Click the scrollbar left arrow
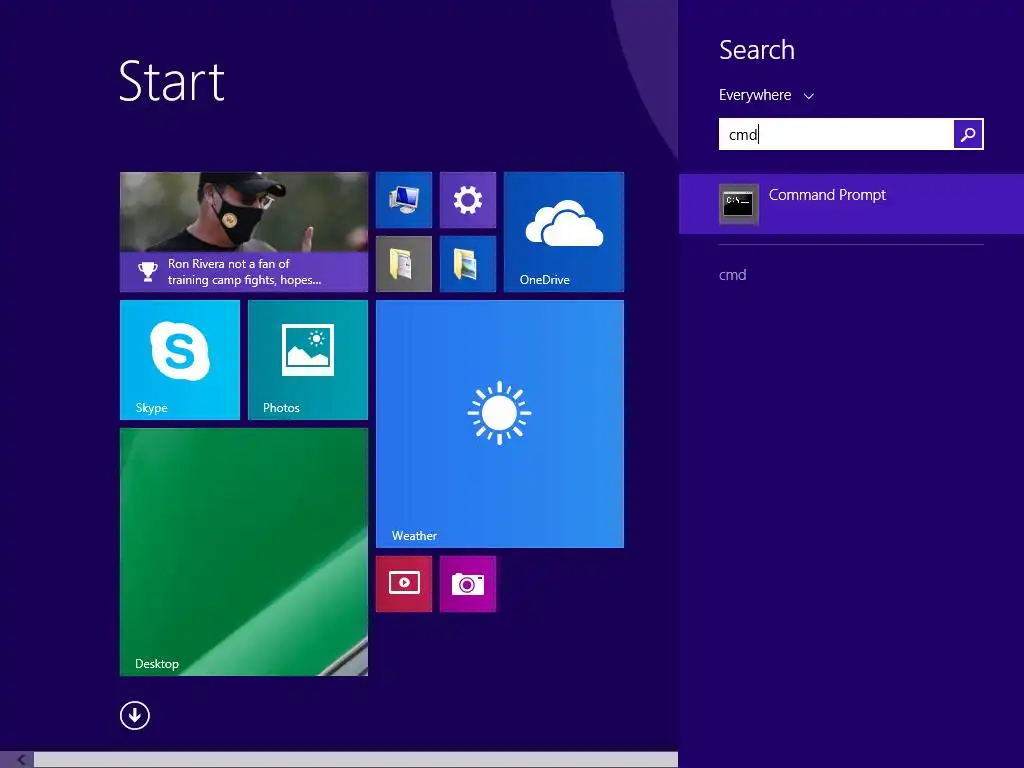Viewport: 1024px width, 768px height. click(20, 760)
